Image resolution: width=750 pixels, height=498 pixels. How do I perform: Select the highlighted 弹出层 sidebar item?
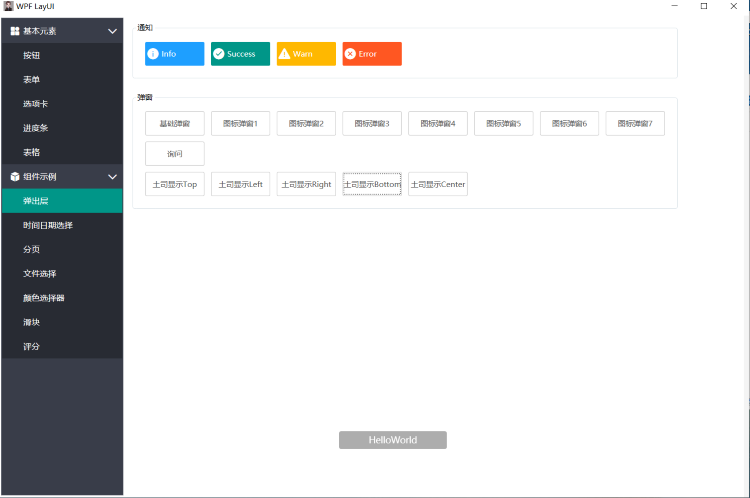point(62,201)
